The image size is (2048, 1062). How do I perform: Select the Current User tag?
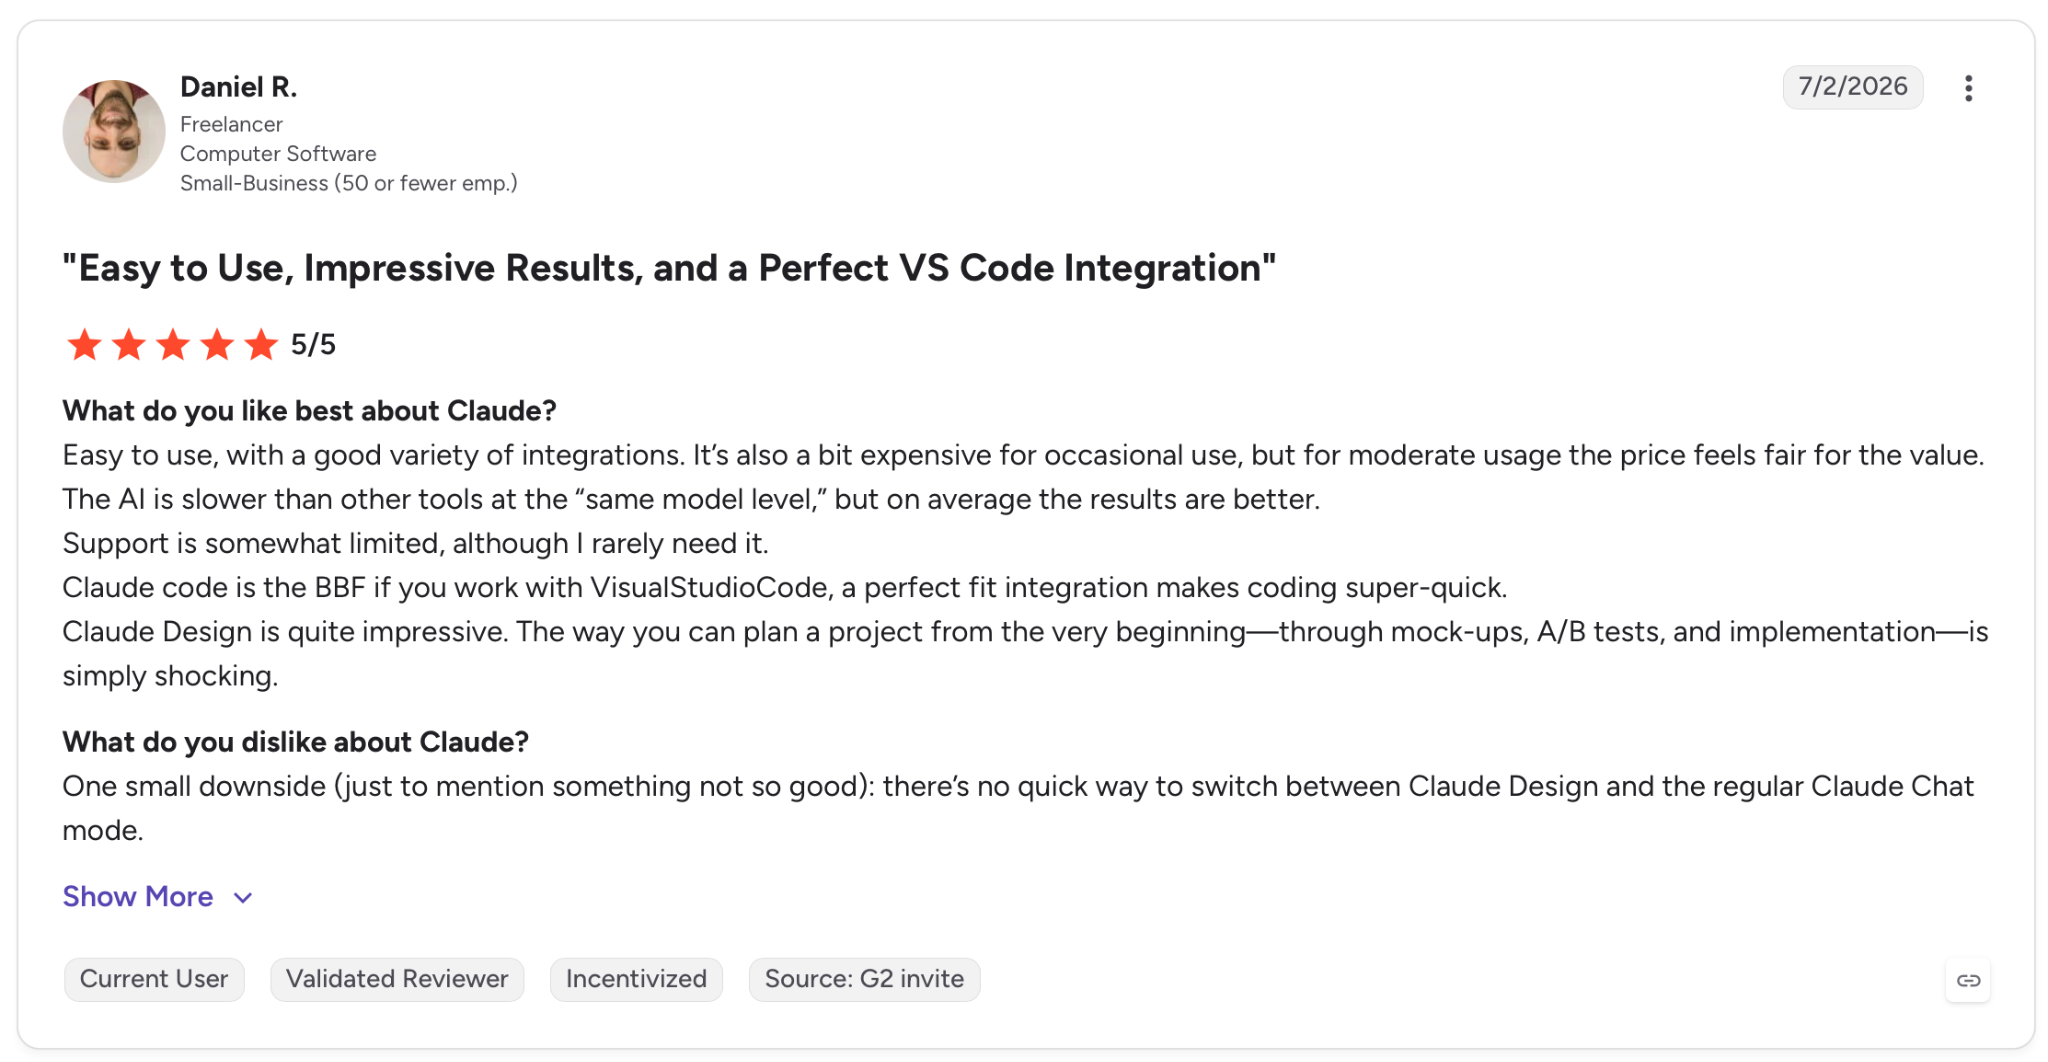coord(154,979)
